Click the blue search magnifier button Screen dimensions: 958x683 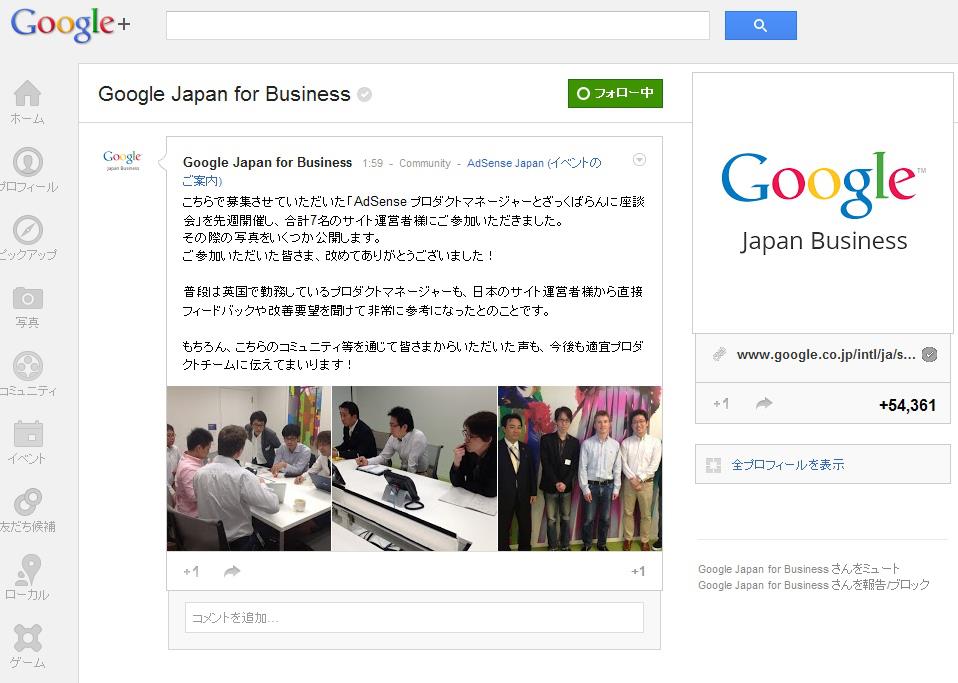coord(761,26)
